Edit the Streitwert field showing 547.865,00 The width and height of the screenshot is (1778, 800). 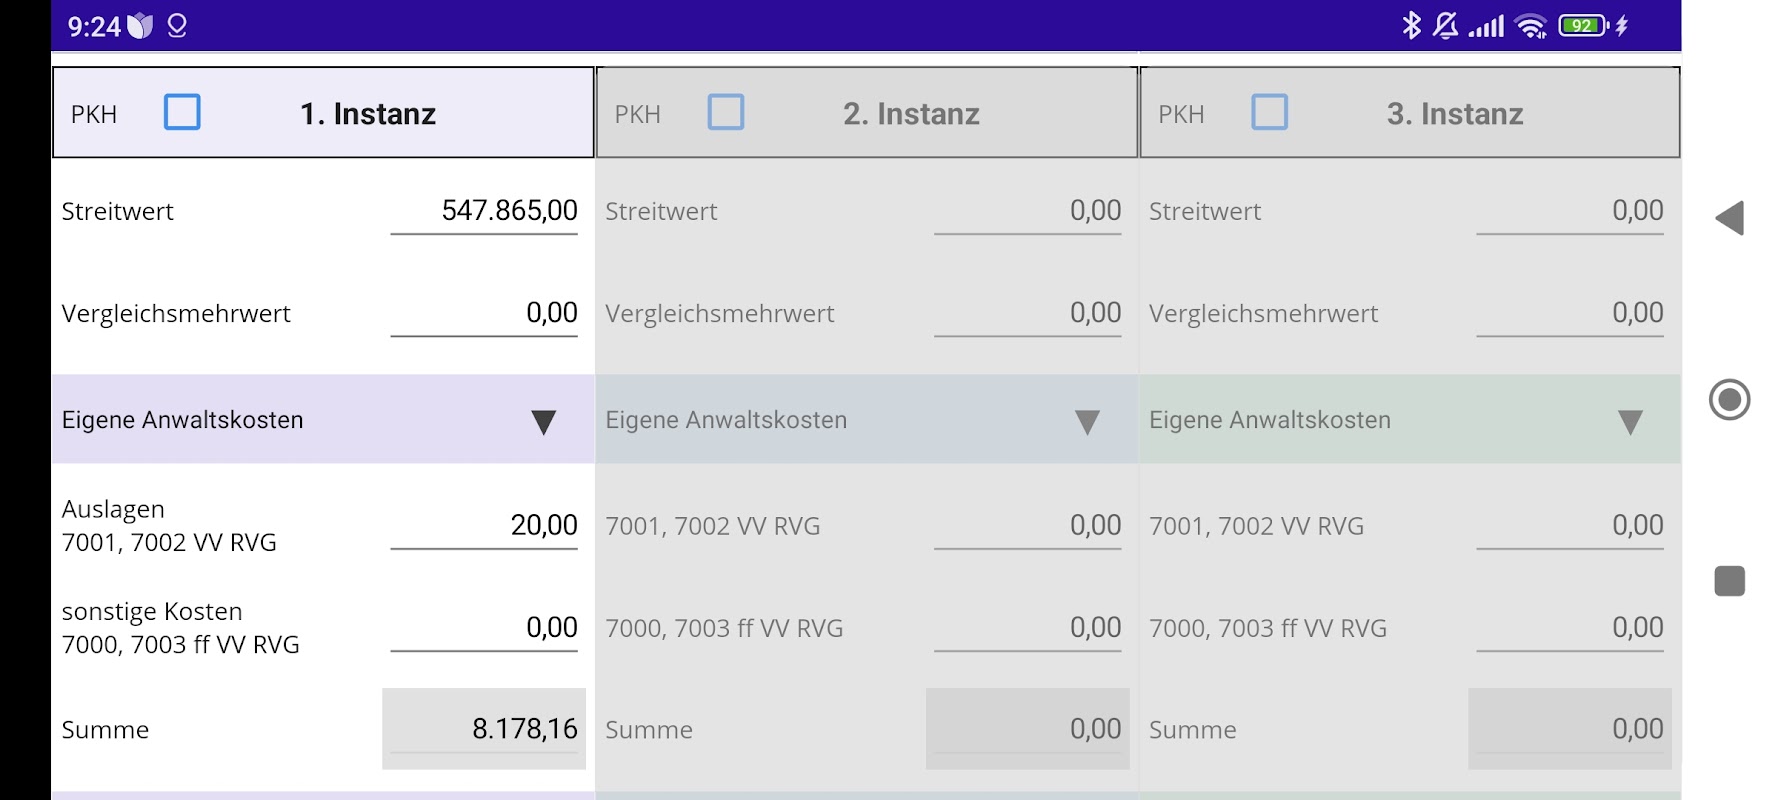[485, 211]
